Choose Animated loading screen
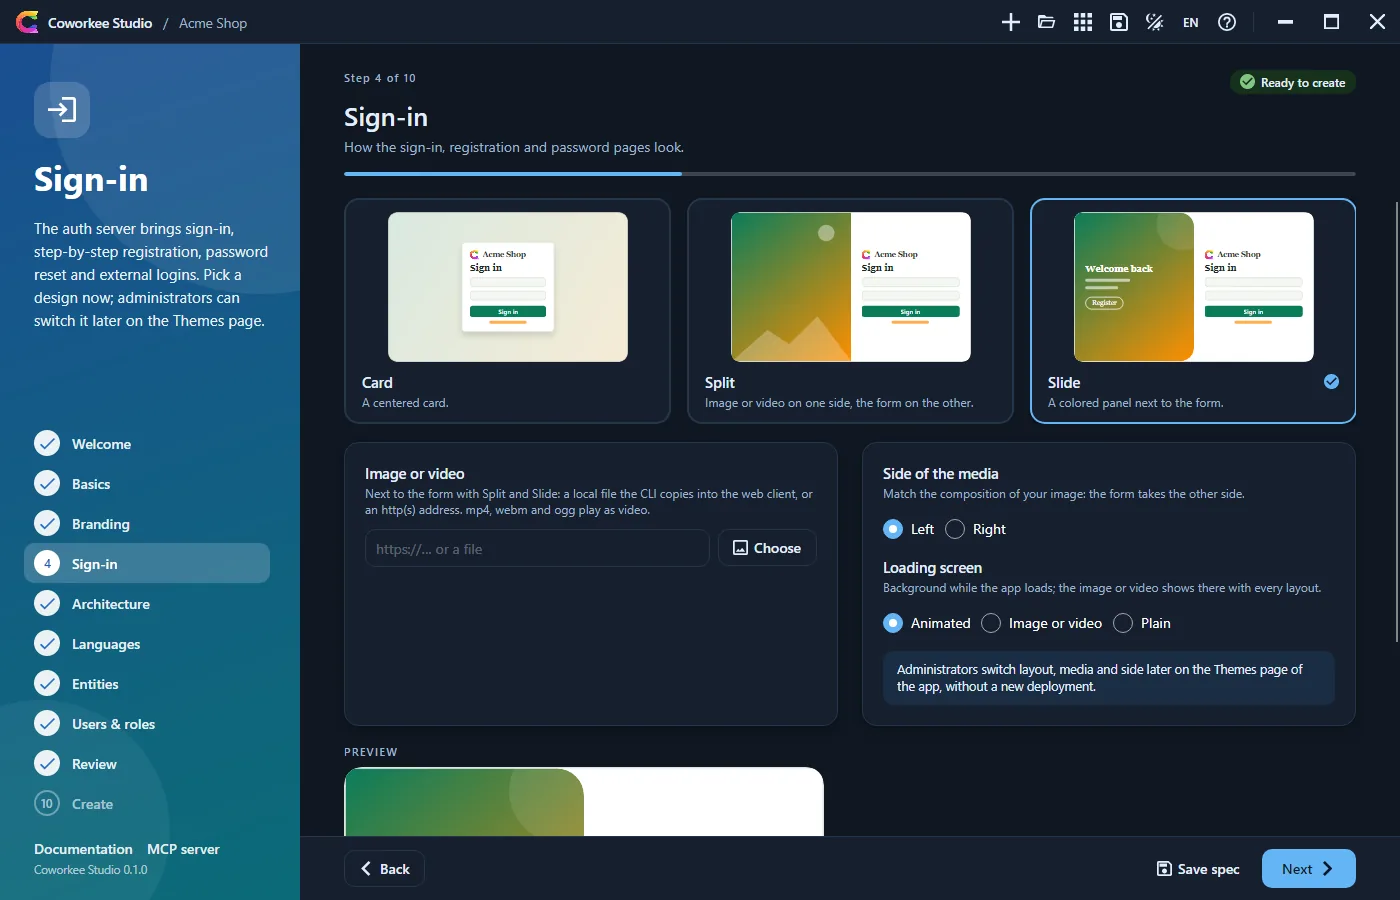This screenshot has height=900, width=1400. pyautogui.click(x=893, y=623)
